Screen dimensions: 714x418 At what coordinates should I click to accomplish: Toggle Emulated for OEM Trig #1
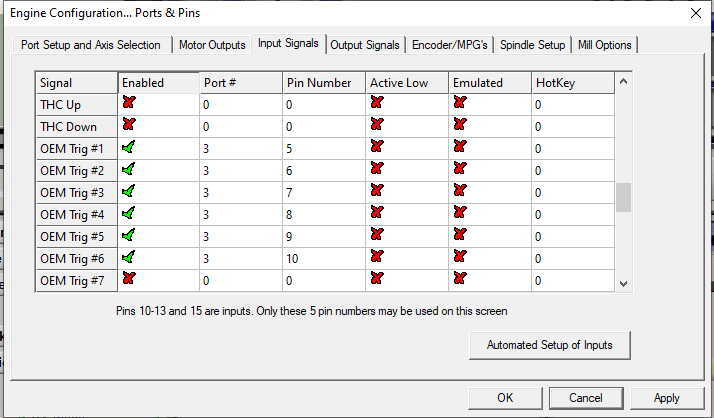click(460, 146)
